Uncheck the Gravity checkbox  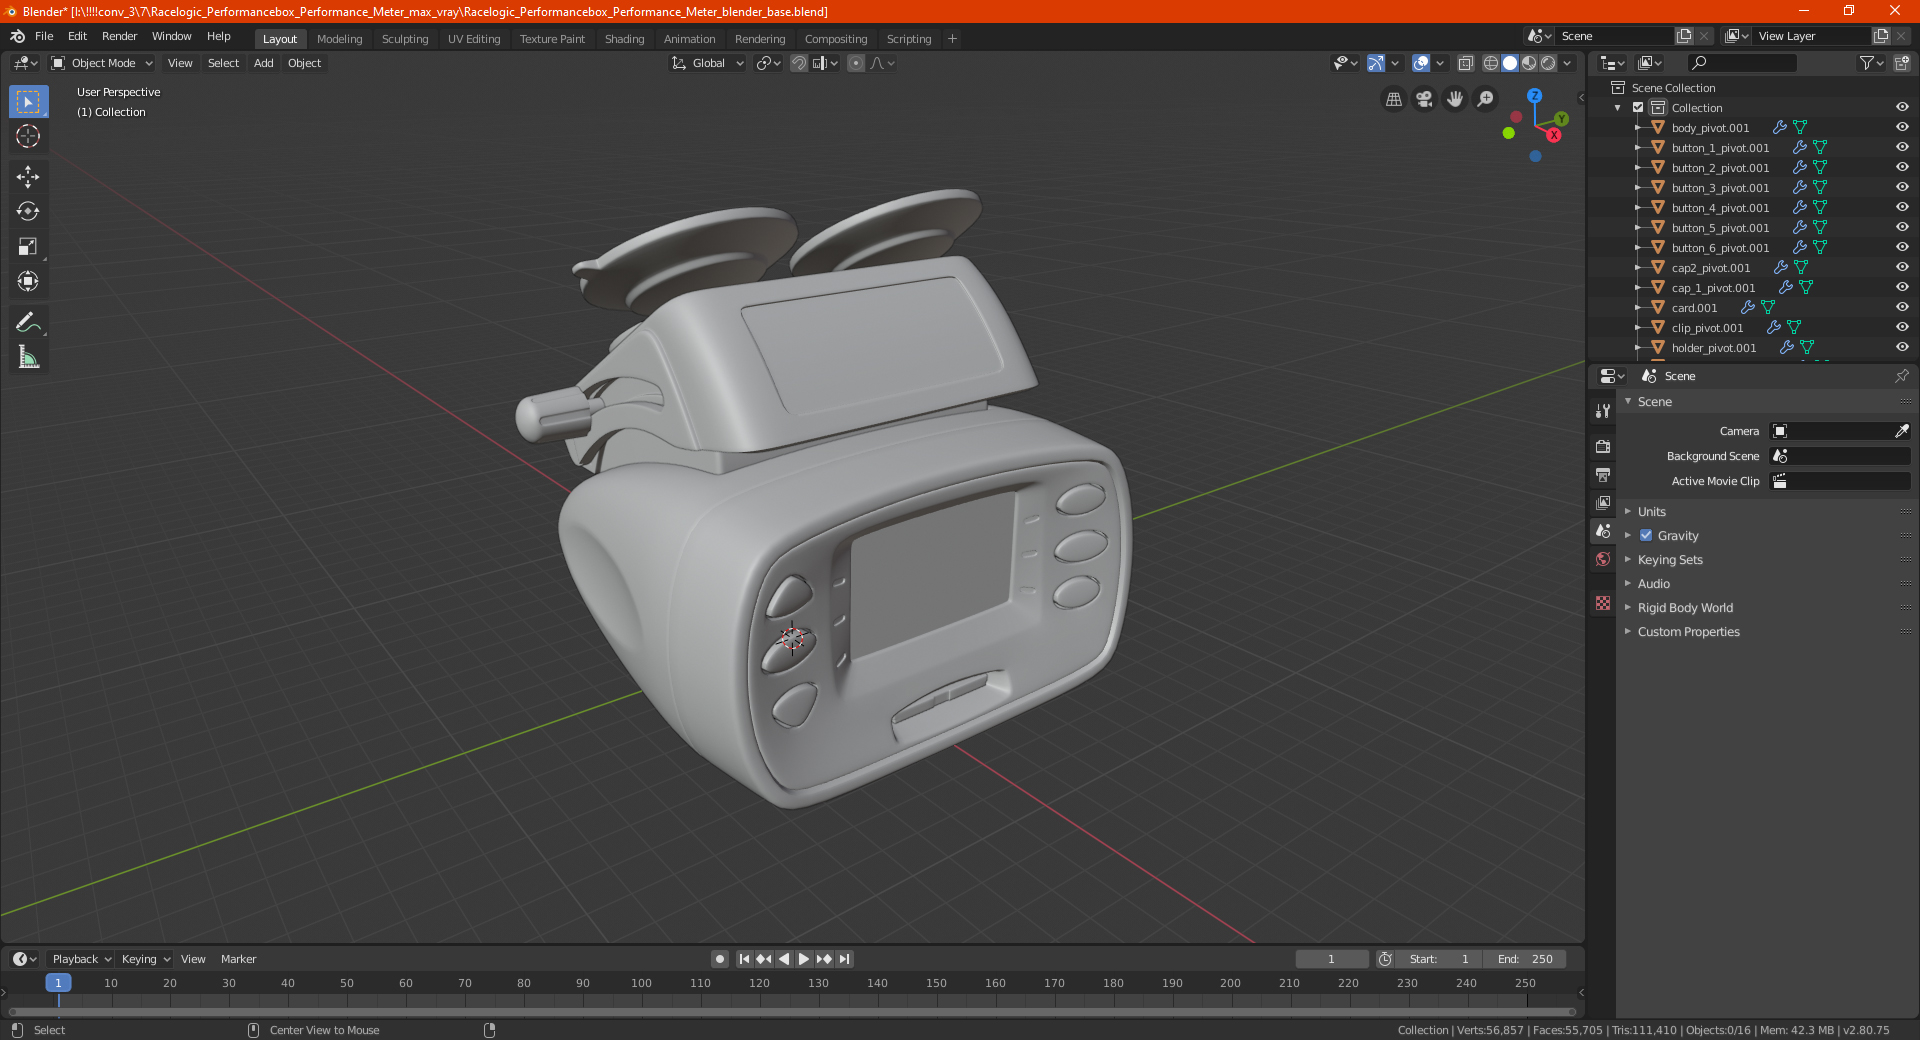coord(1646,535)
